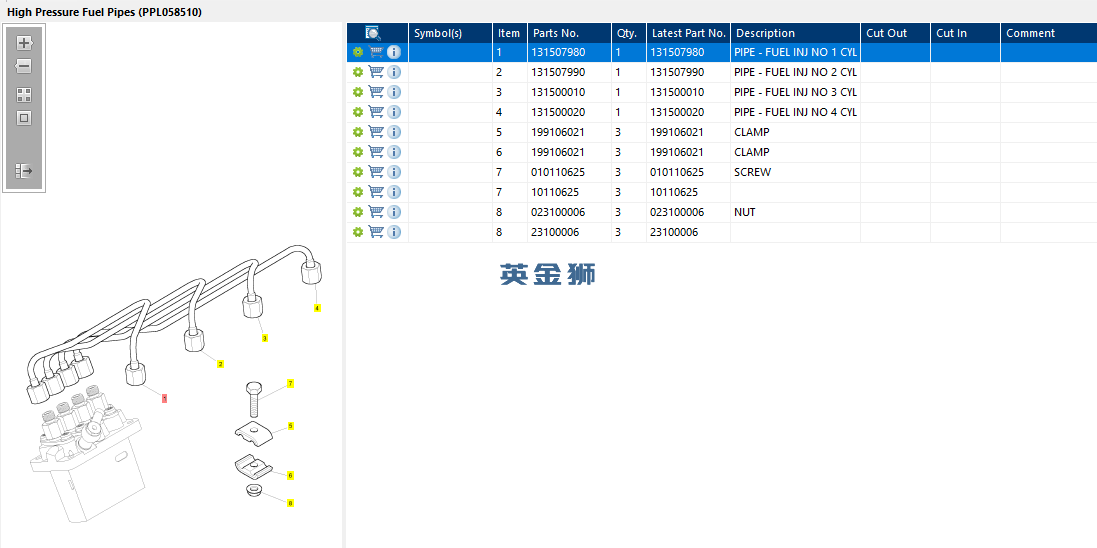Click latest part number 023100006
Viewport: 1097px width, 548px height.
coord(677,211)
